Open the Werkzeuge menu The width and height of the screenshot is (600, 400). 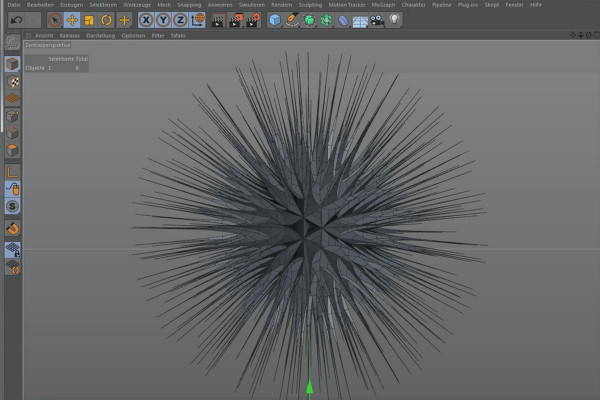pos(137,5)
